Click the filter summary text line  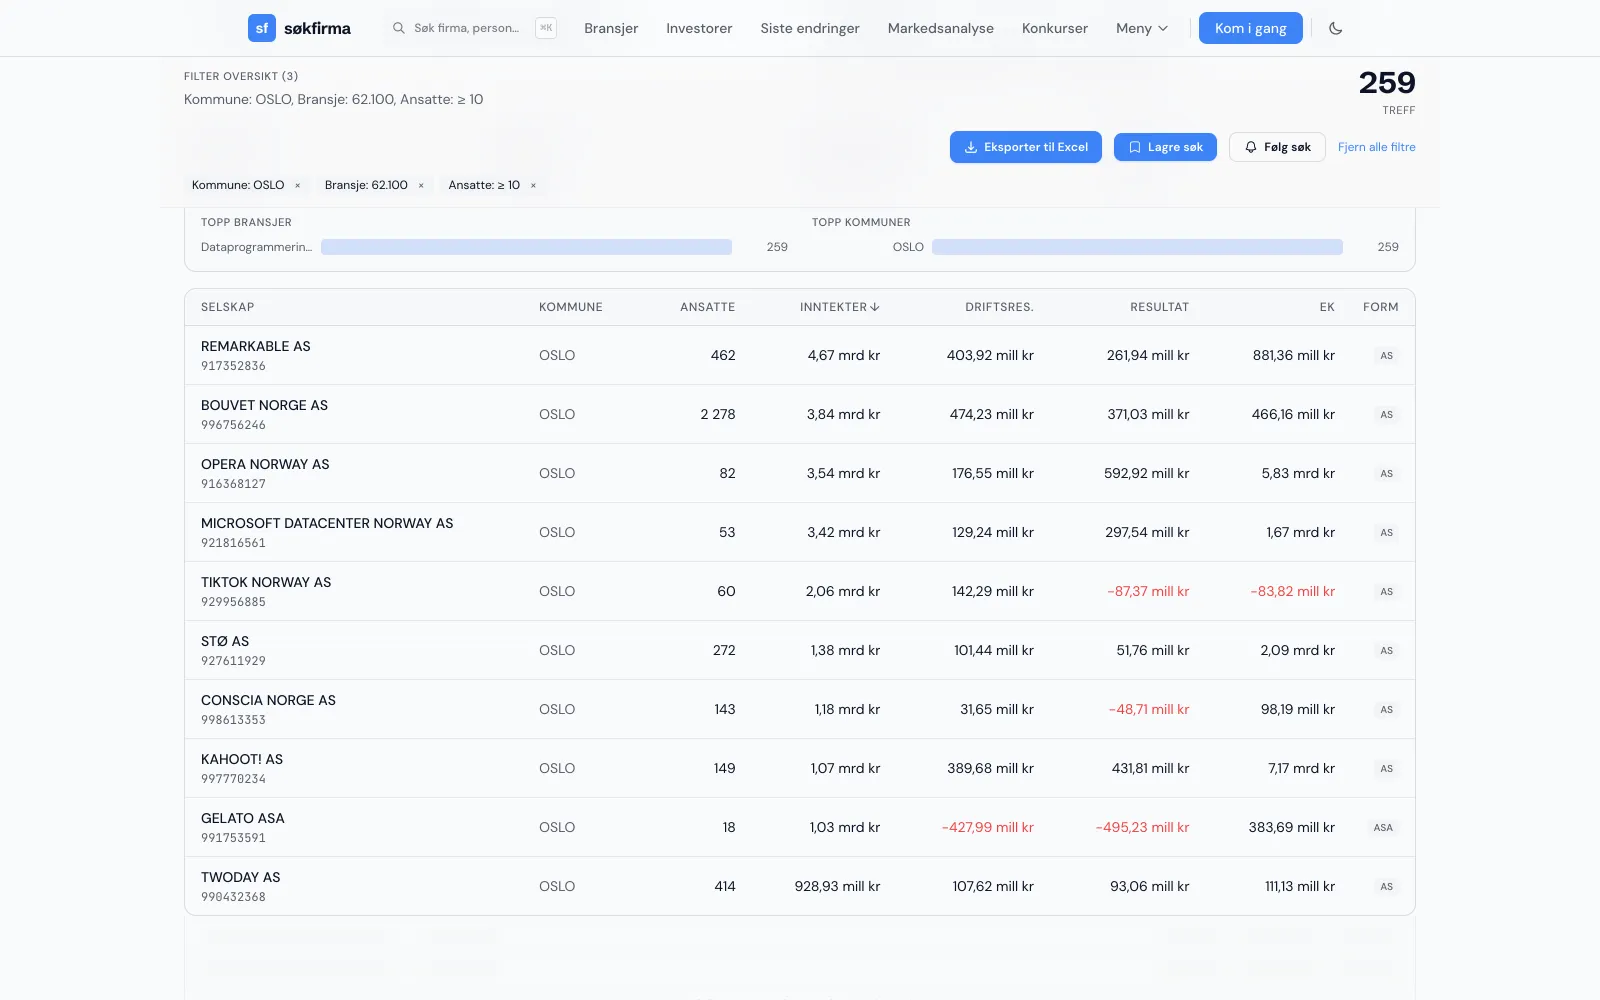point(334,99)
